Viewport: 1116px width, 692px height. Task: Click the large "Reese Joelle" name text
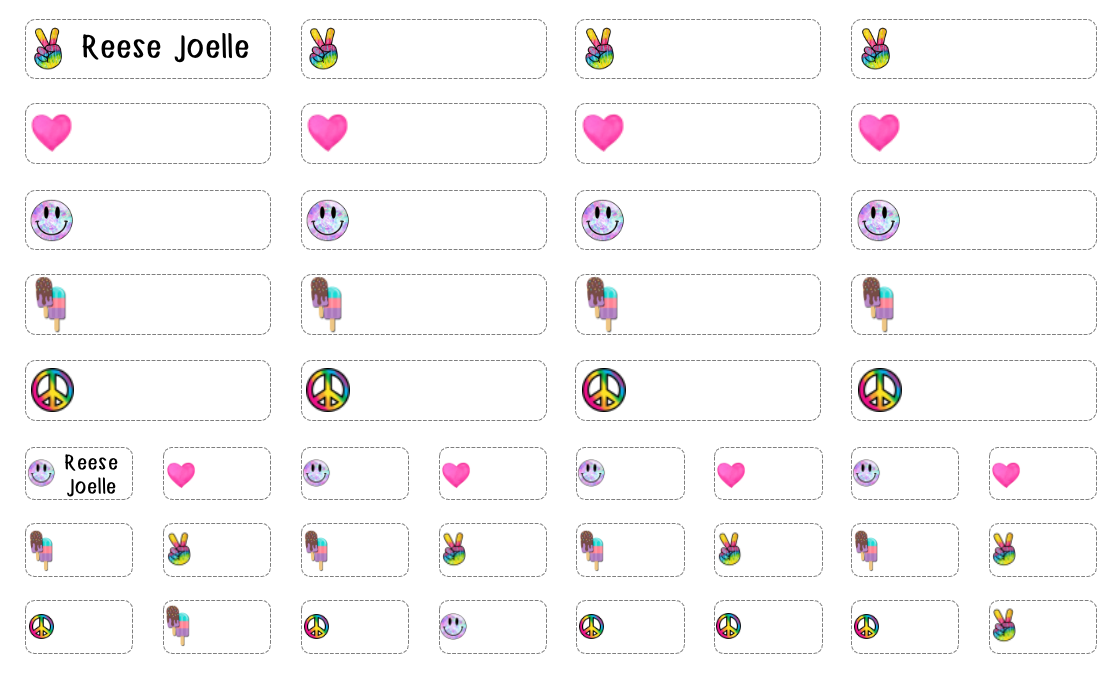(x=165, y=48)
